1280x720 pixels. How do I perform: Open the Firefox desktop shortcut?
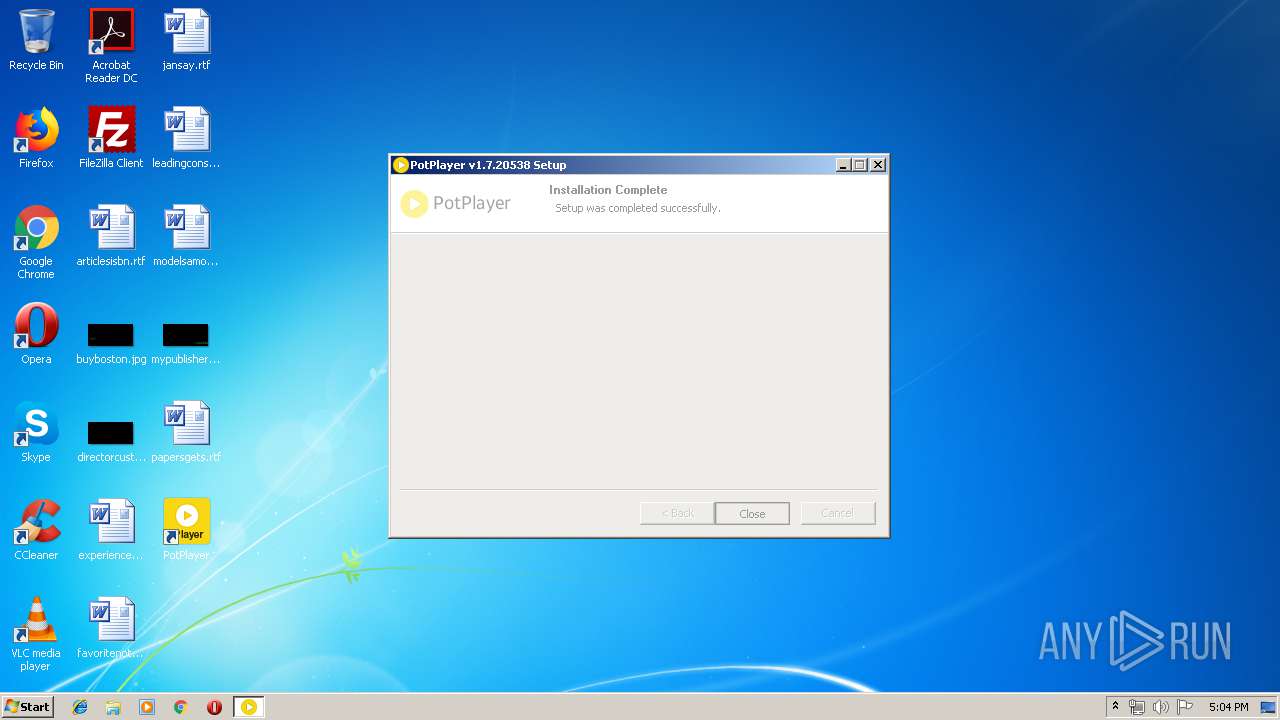click(x=36, y=138)
